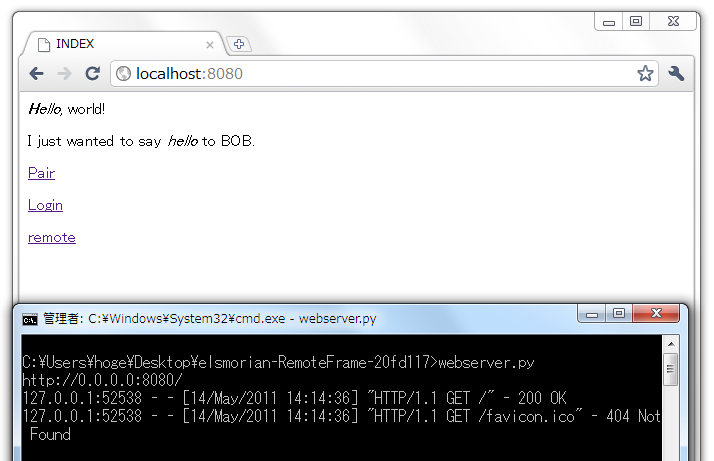714x461 pixels.
Task: Click the favicon.ico 404 log line
Action: point(342,425)
